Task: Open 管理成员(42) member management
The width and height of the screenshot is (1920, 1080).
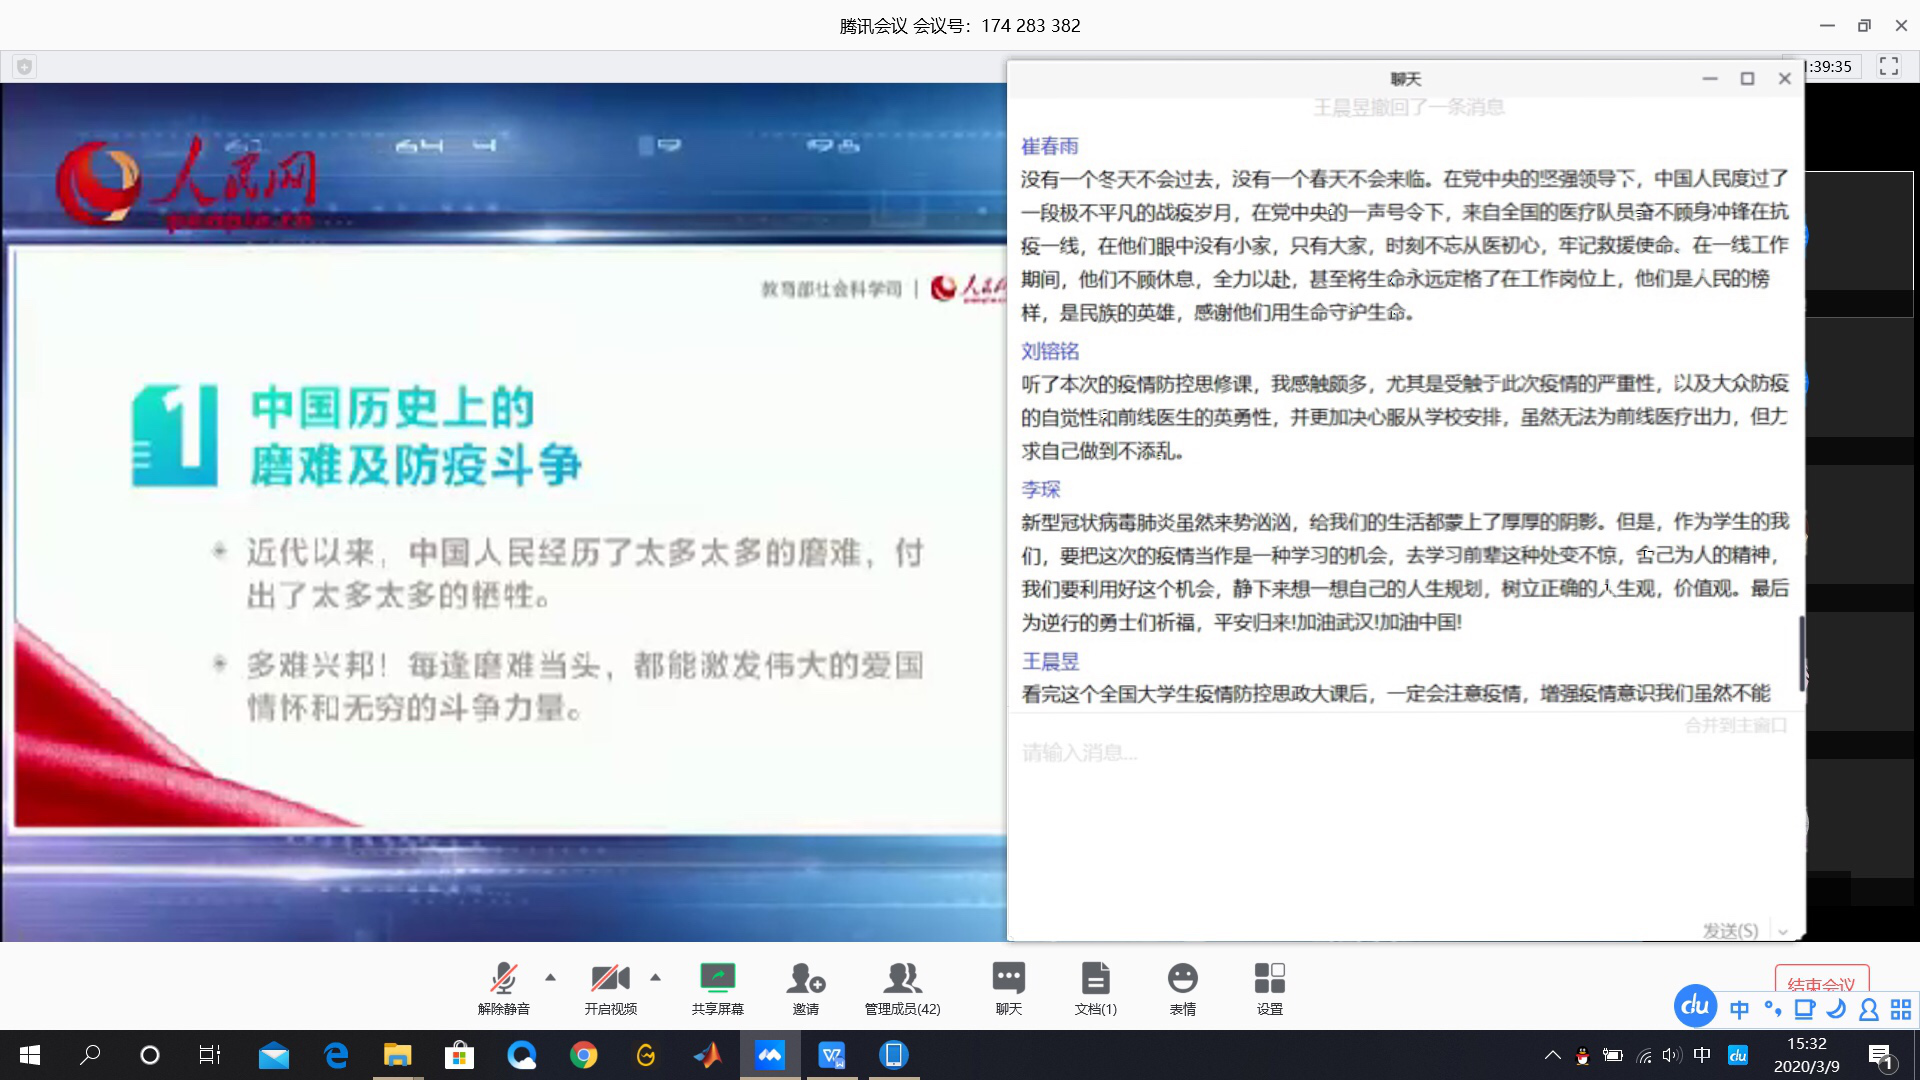Action: (x=902, y=978)
